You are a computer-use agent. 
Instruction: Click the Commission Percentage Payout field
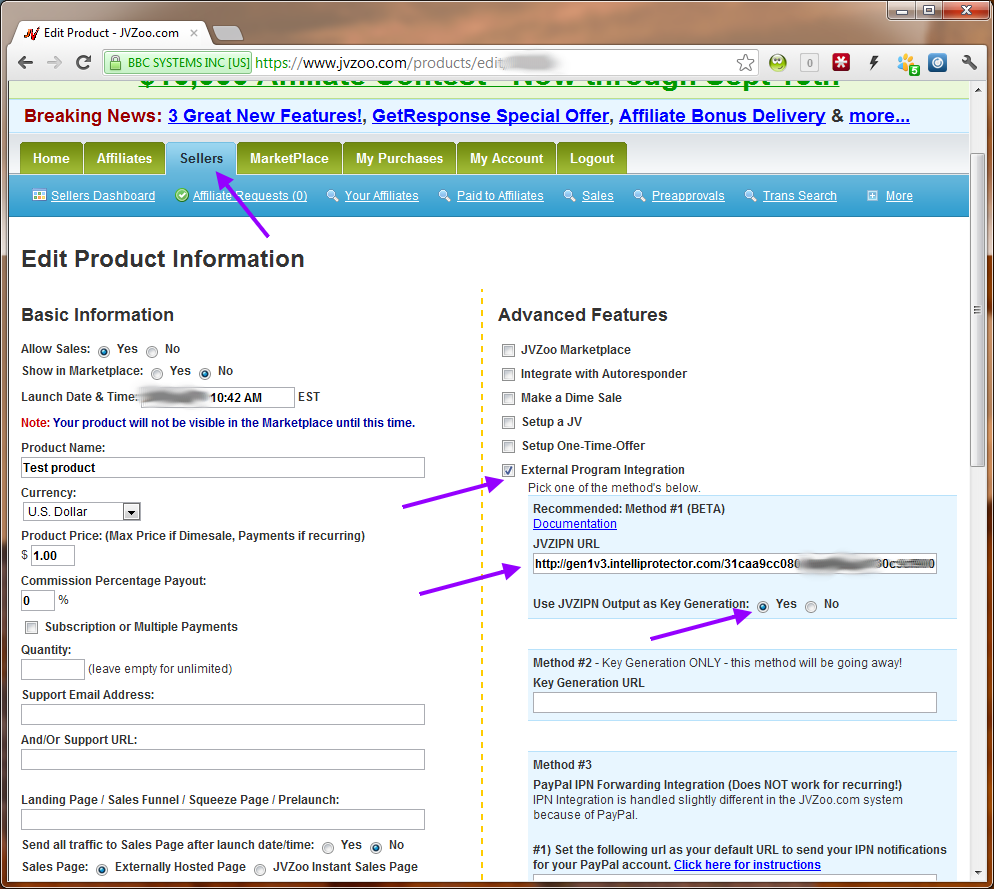pyautogui.click(x=37, y=600)
